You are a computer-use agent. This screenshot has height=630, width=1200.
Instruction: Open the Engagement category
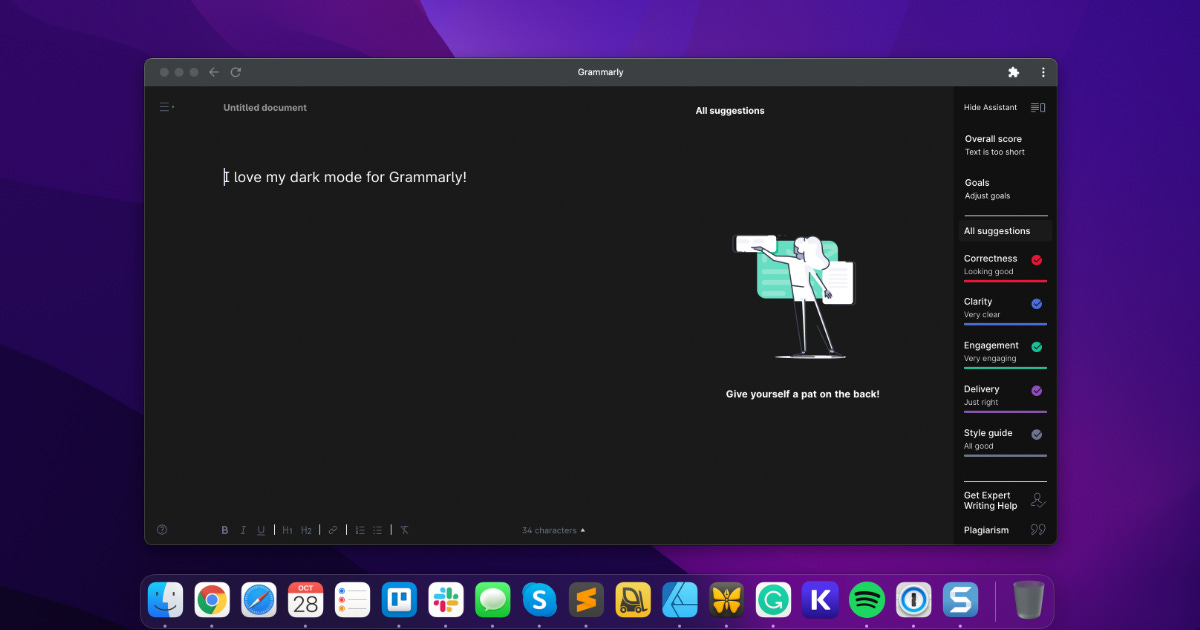pos(1005,352)
